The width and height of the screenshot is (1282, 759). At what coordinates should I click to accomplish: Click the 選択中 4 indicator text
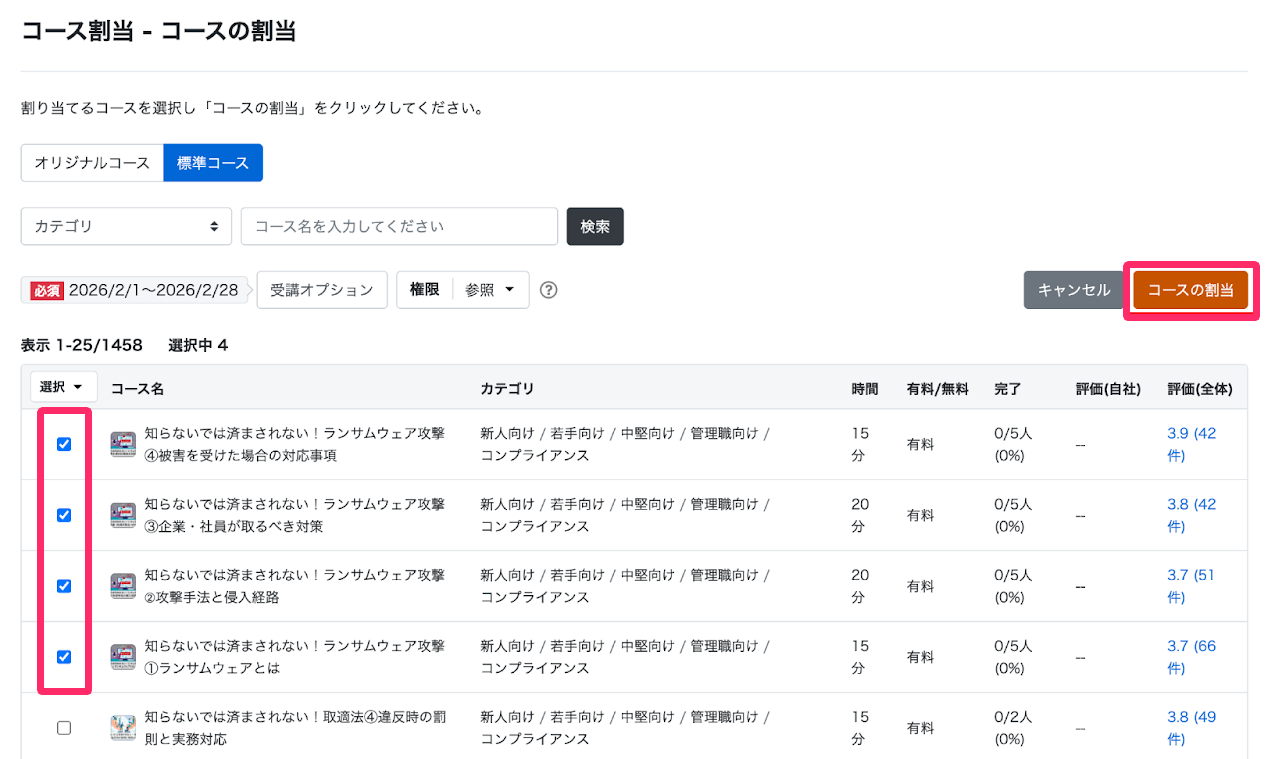[198, 345]
